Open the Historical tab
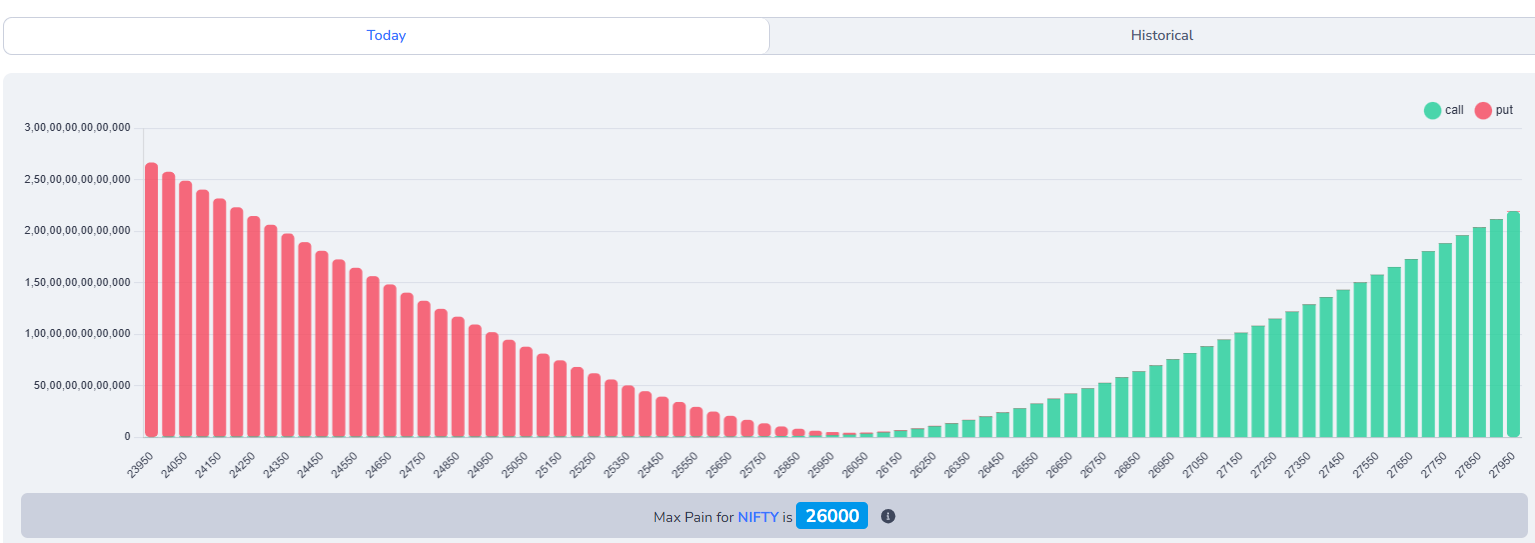This screenshot has width=1535, height=543. coord(1161,35)
